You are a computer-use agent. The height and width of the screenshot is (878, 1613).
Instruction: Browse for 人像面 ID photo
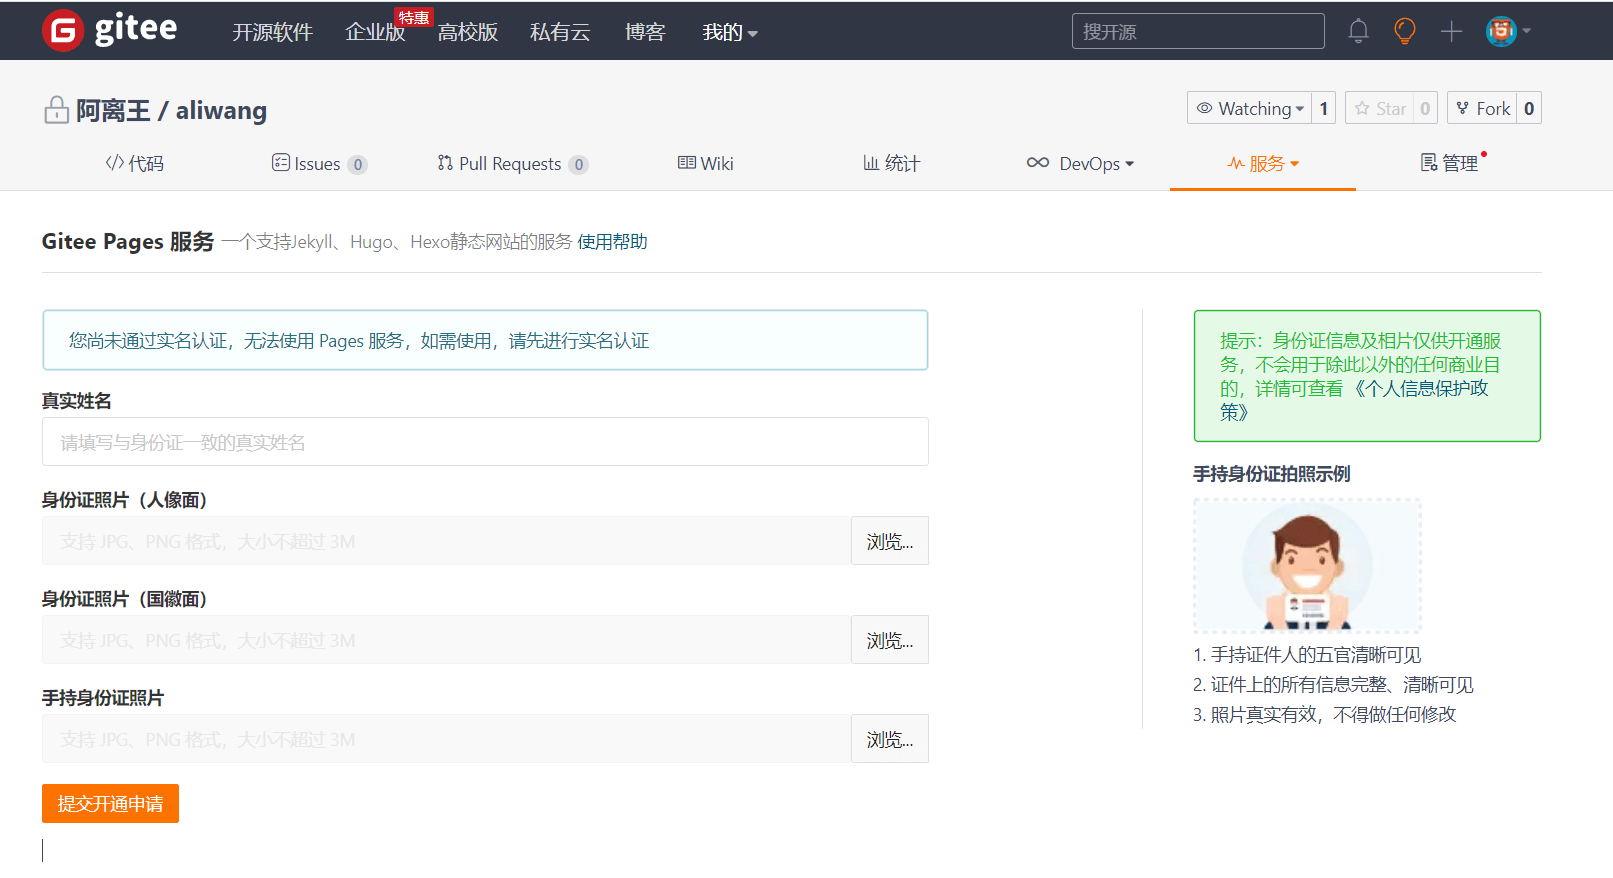(x=890, y=541)
